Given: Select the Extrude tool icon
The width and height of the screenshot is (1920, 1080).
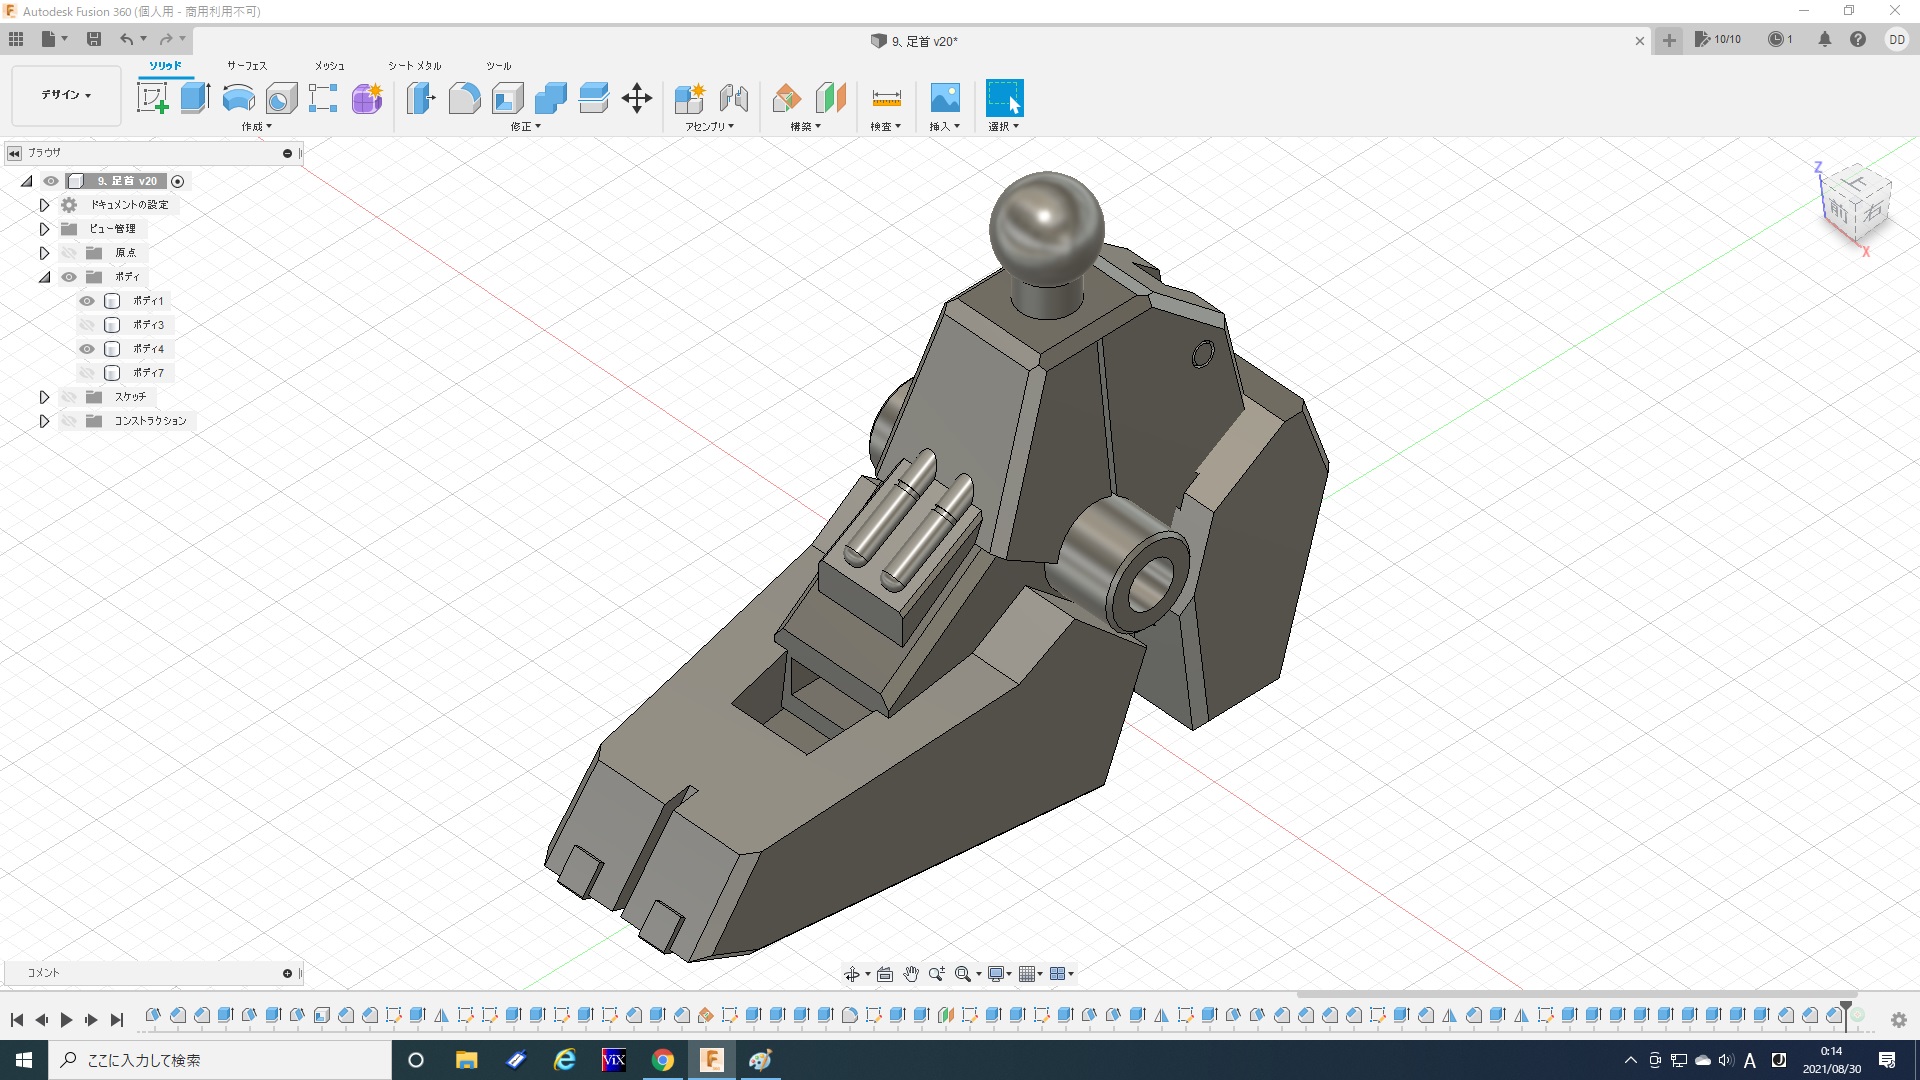Looking at the screenshot, I should [x=195, y=98].
